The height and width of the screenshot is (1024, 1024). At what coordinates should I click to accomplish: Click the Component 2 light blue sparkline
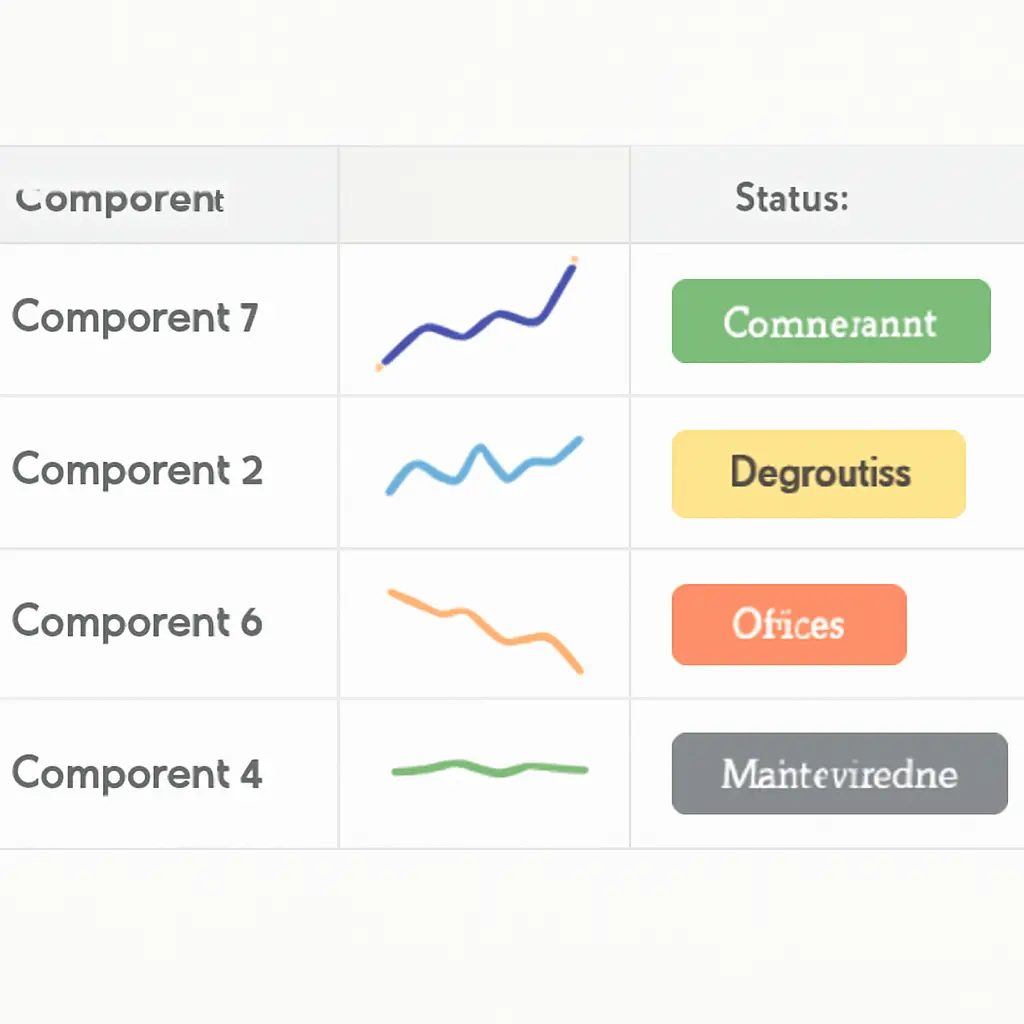483,465
